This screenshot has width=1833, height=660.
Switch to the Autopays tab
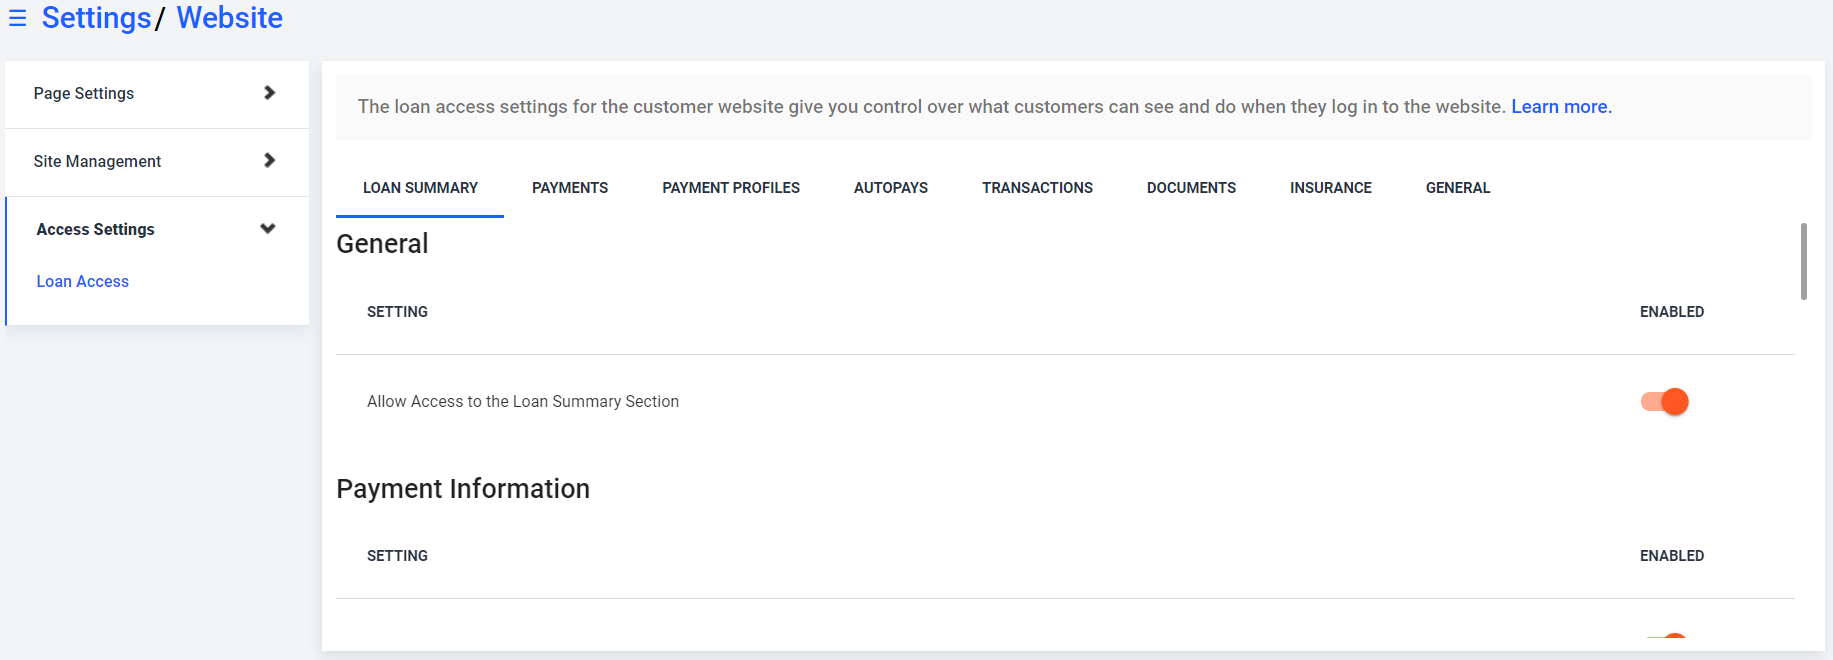pyautogui.click(x=891, y=188)
